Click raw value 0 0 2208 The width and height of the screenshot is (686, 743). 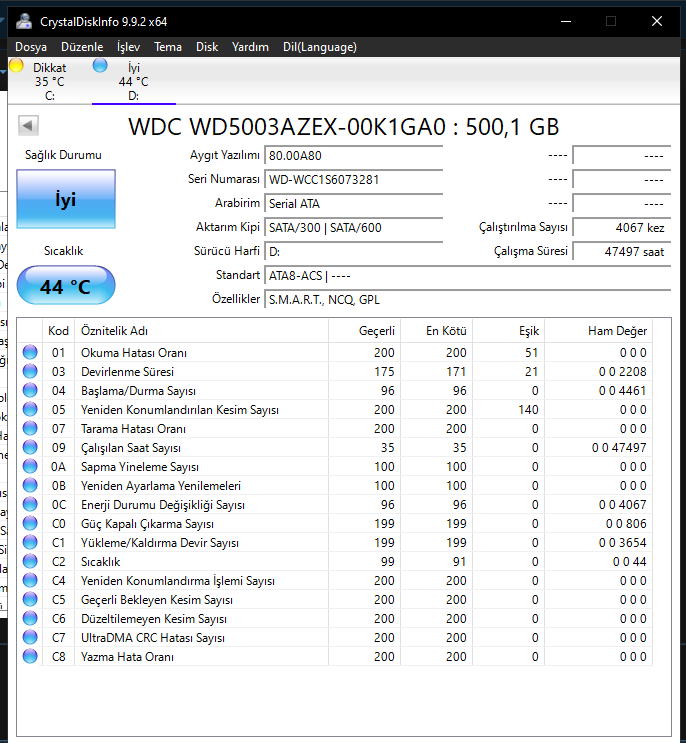623,372
